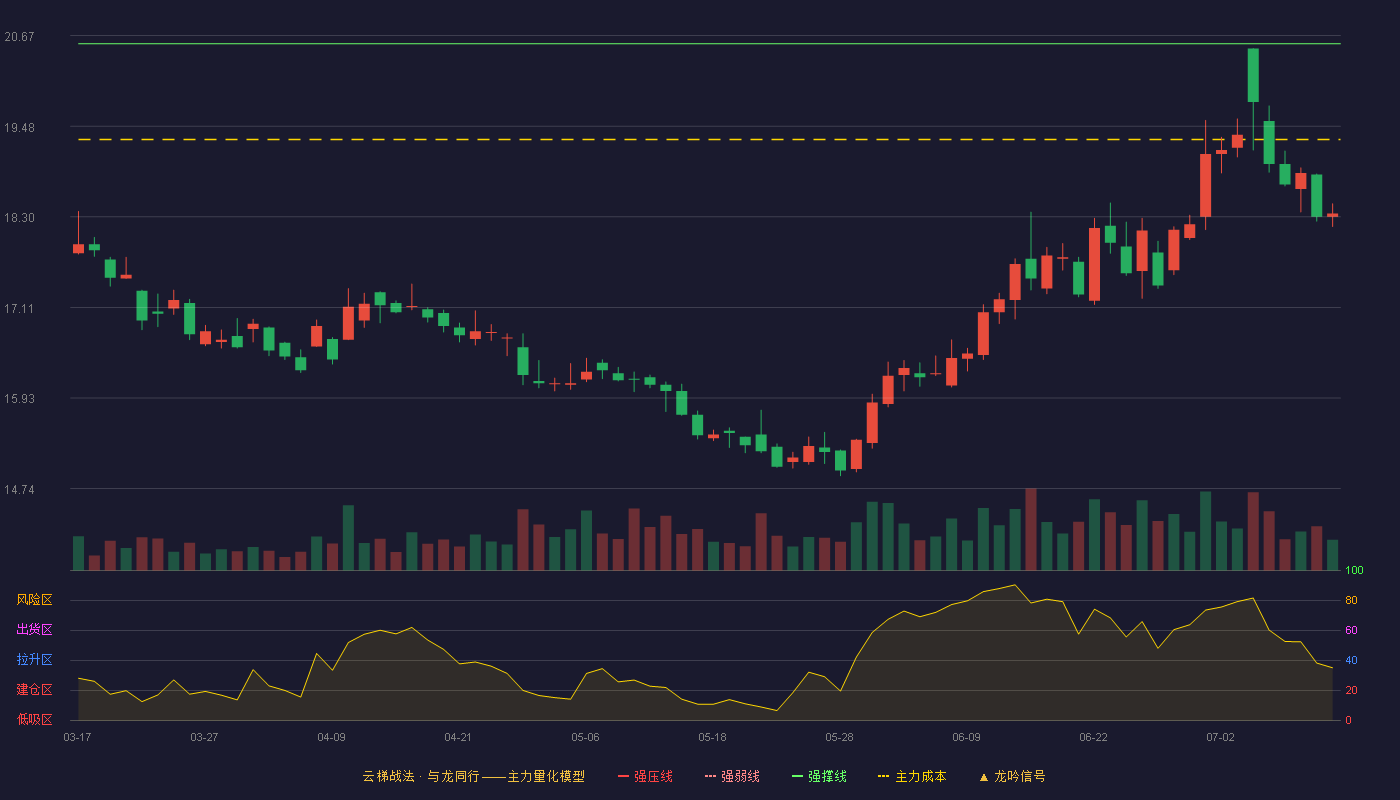The width and height of the screenshot is (1400, 800).
Task: Click the 04-09 date label
Action: (x=331, y=737)
